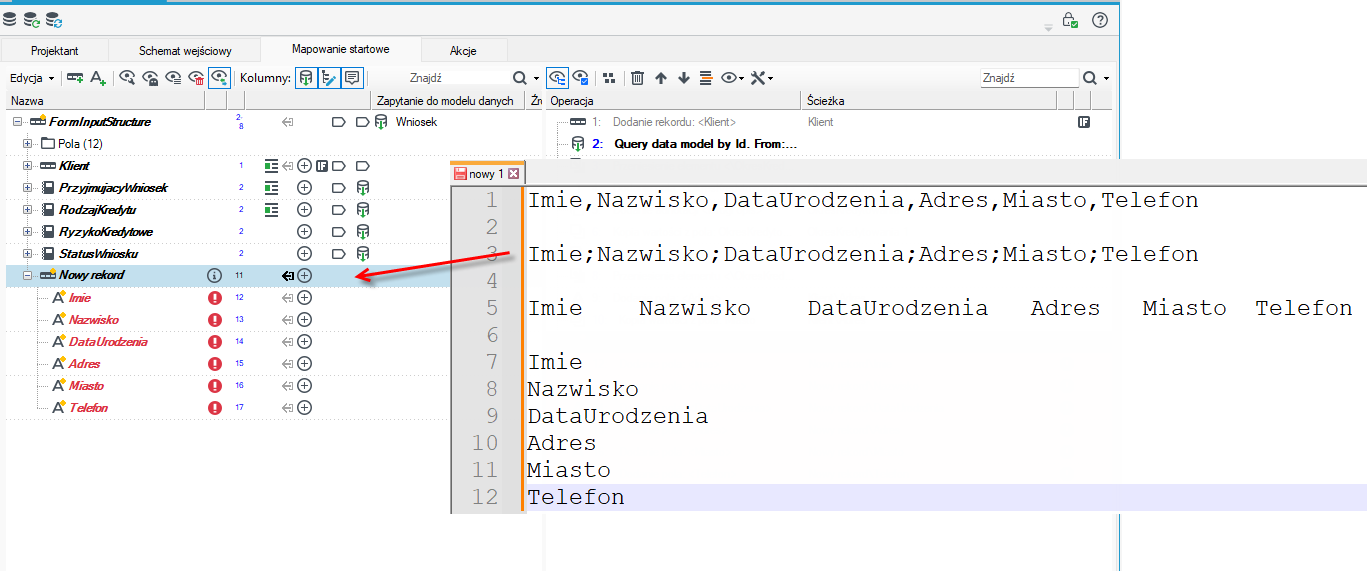1367x571 pixels.
Task: Click the eye with list lines icon
Action: point(174,77)
